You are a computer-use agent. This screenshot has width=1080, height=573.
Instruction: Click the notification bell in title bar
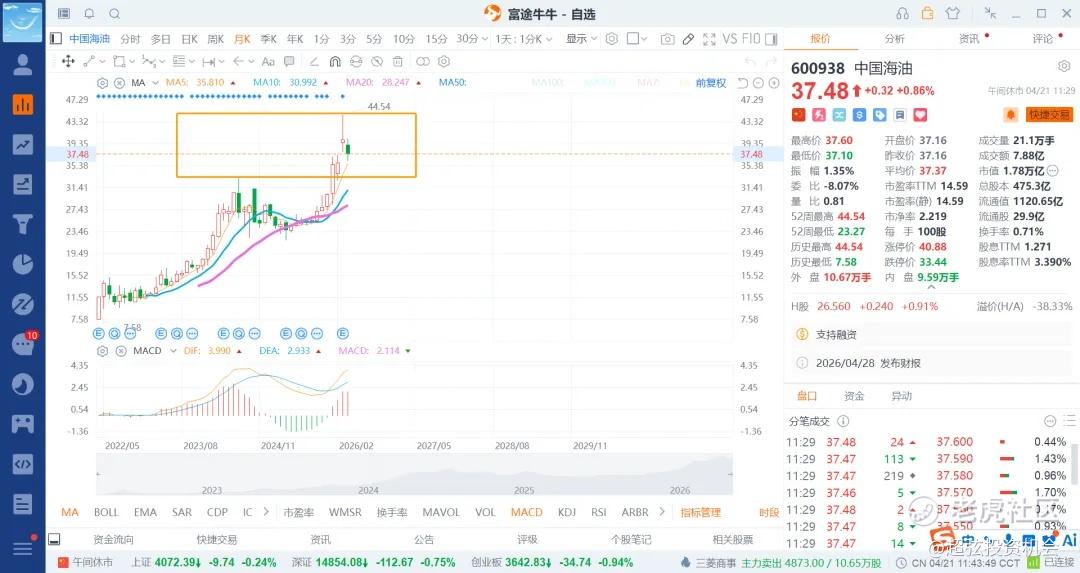[x=89, y=14]
